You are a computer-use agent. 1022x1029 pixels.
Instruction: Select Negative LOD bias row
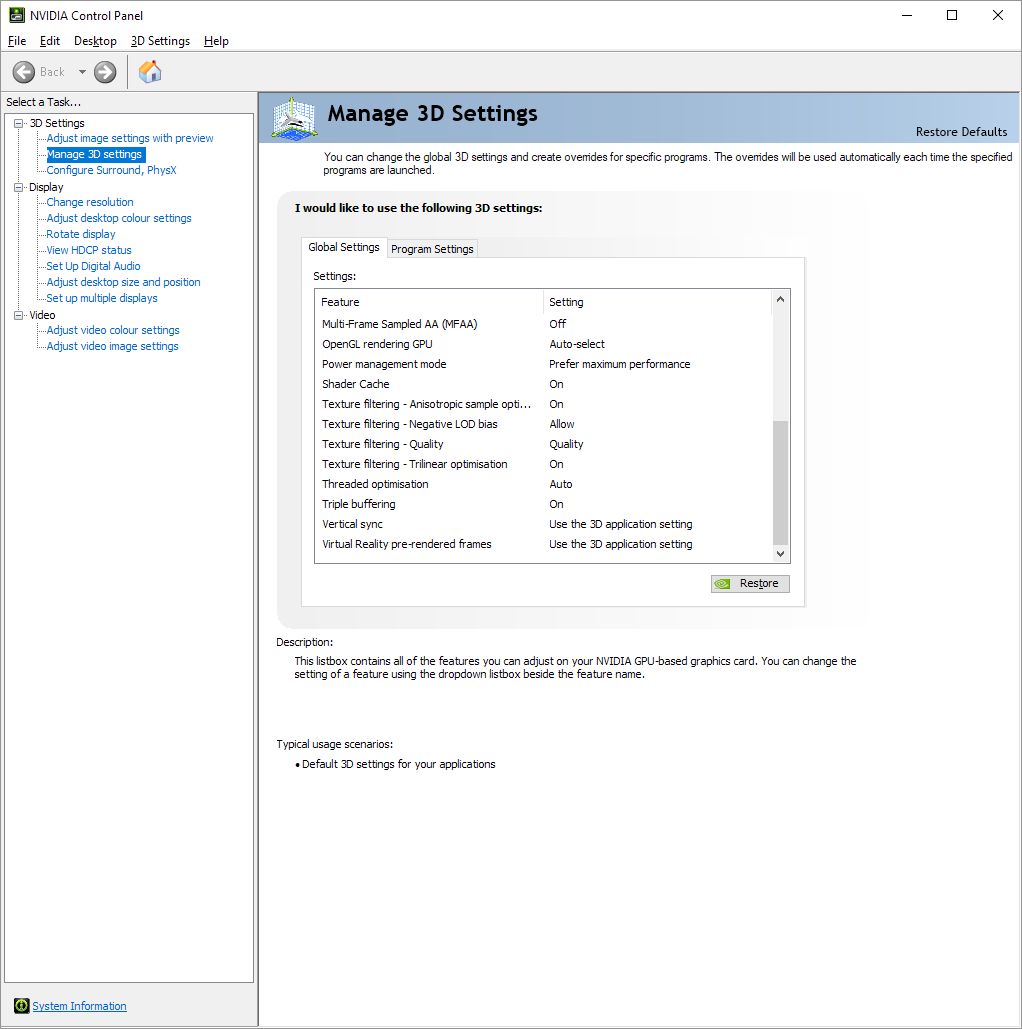click(543, 424)
